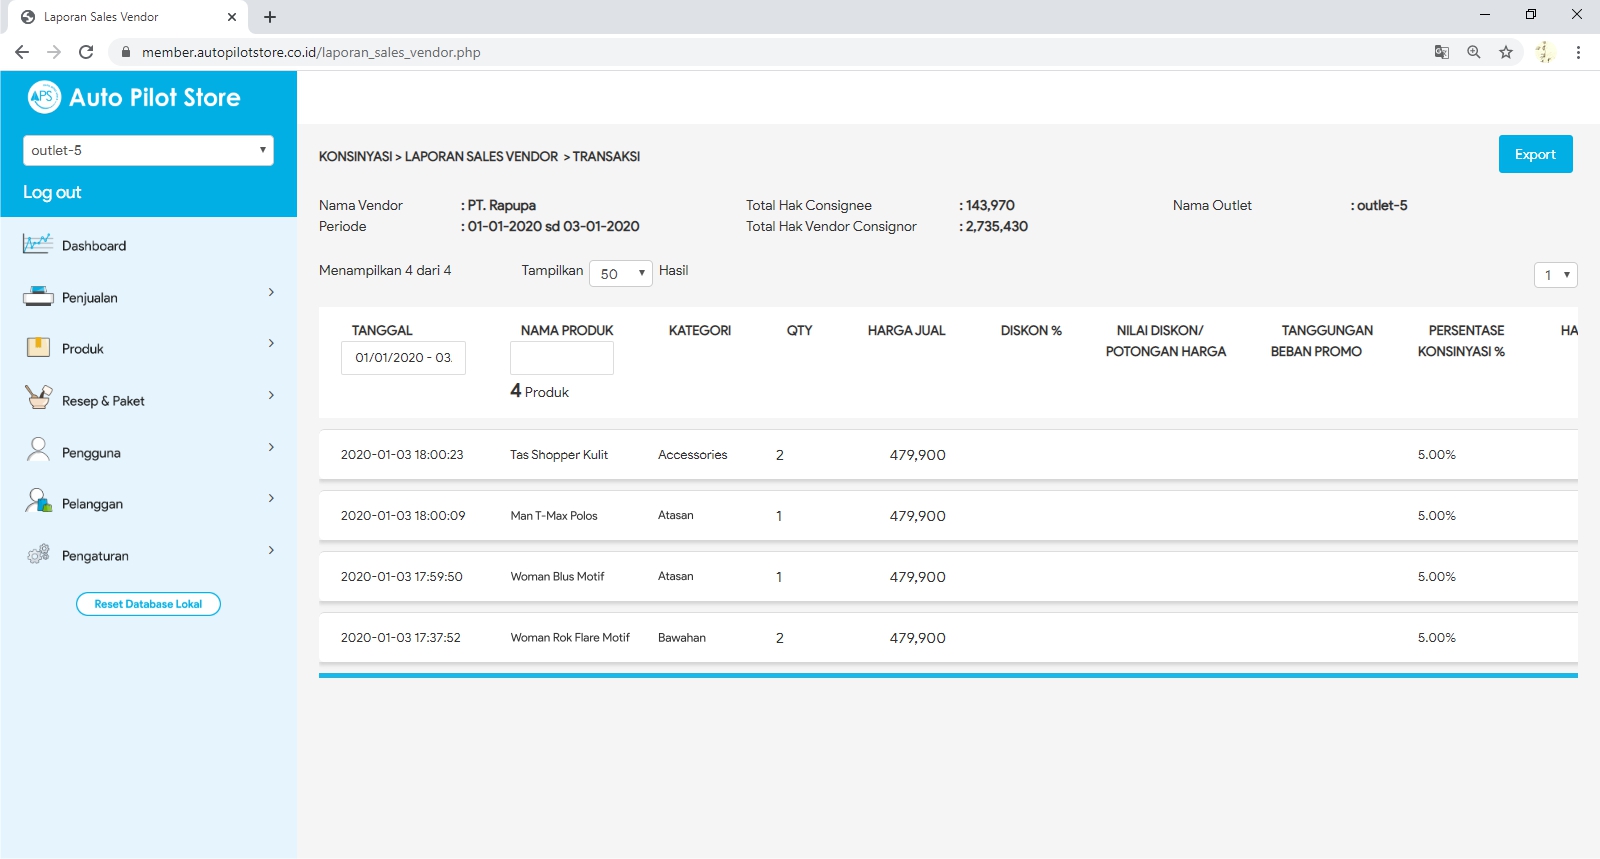Image resolution: width=1600 pixels, height=859 pixels.
Task: Click the Auto Pilot Store logo
Action: [44, 97]
